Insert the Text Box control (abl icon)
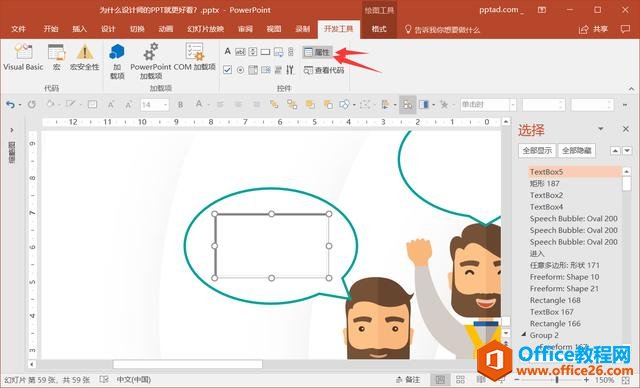 [x=240, y=52]
